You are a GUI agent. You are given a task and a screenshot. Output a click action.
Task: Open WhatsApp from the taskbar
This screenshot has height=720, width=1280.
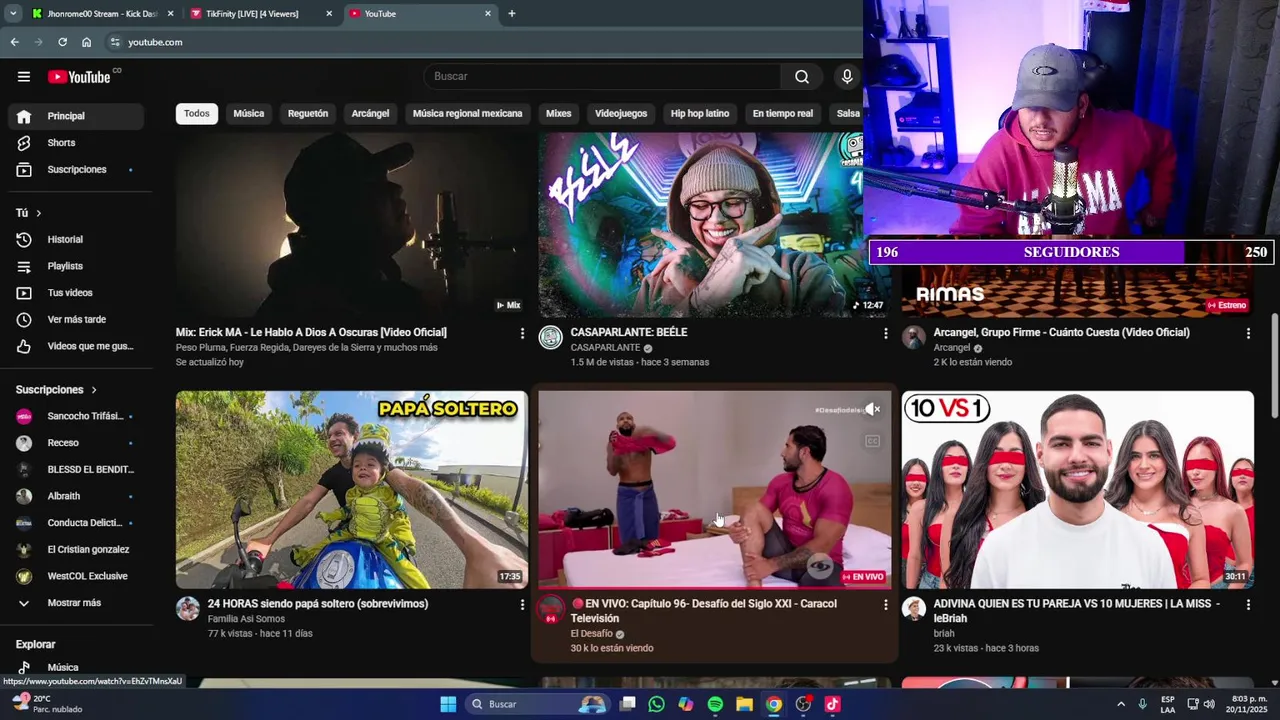click(x=656, y=704)
